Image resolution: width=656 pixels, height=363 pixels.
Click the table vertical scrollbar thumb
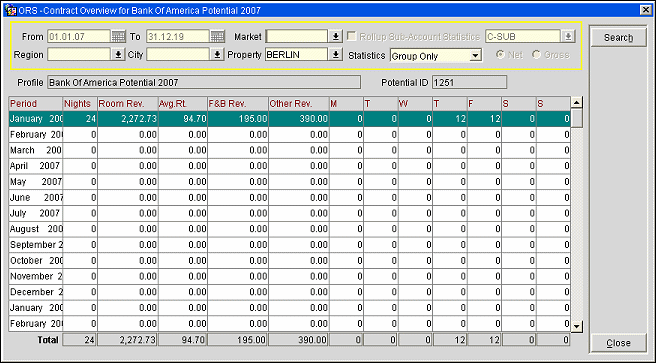pyautogui.click(x=577, y=118)
